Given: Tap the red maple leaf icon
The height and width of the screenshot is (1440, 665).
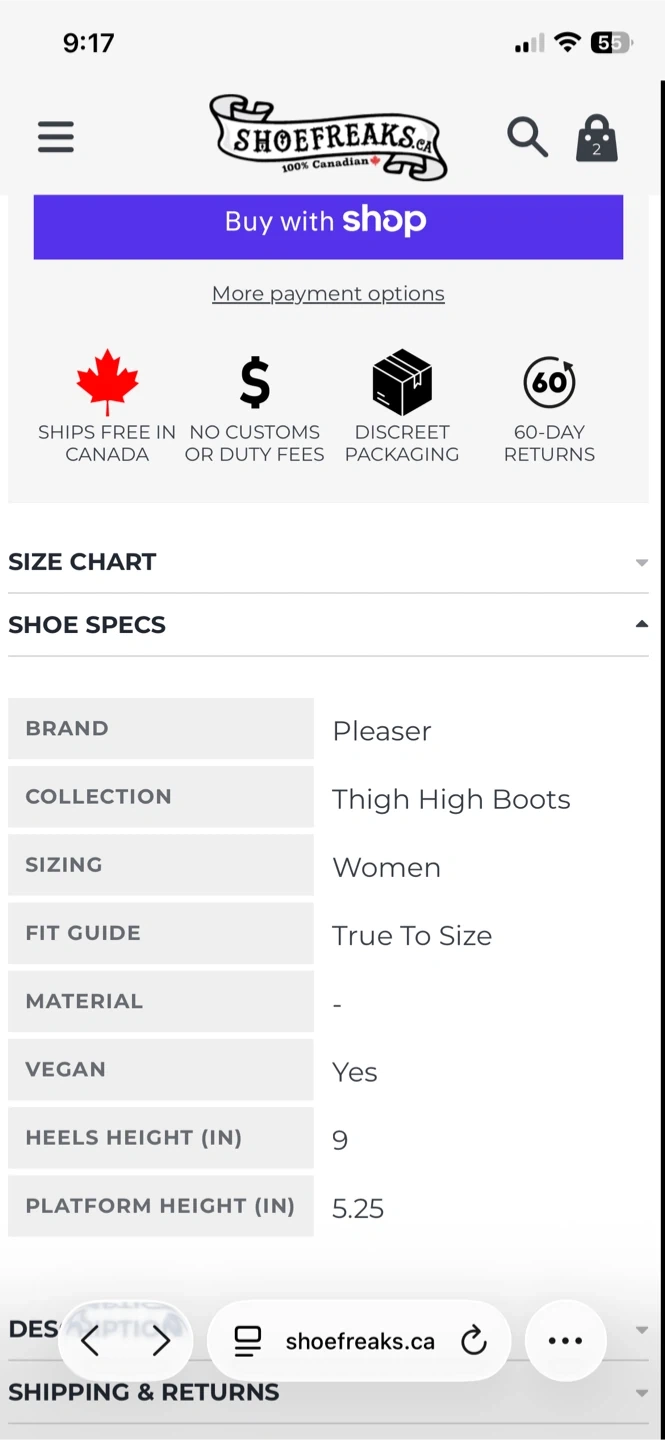Looking at the screenshot, I should (x=107, y=382).
